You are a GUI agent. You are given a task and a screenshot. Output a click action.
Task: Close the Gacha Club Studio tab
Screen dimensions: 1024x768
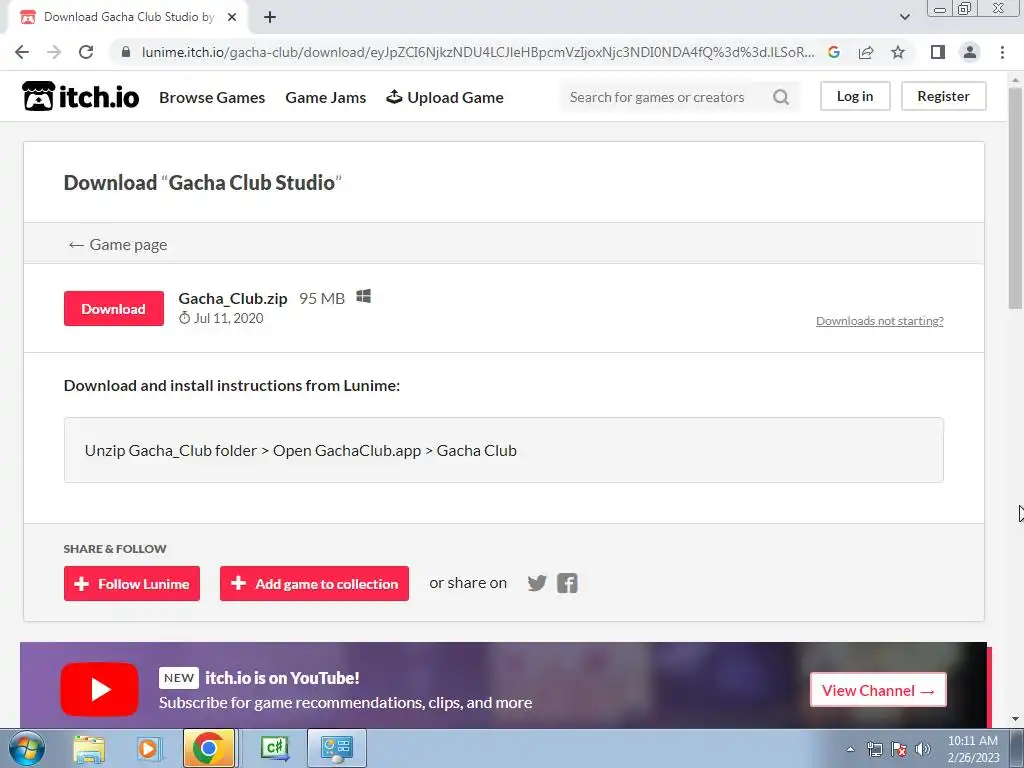pos(232,17)
